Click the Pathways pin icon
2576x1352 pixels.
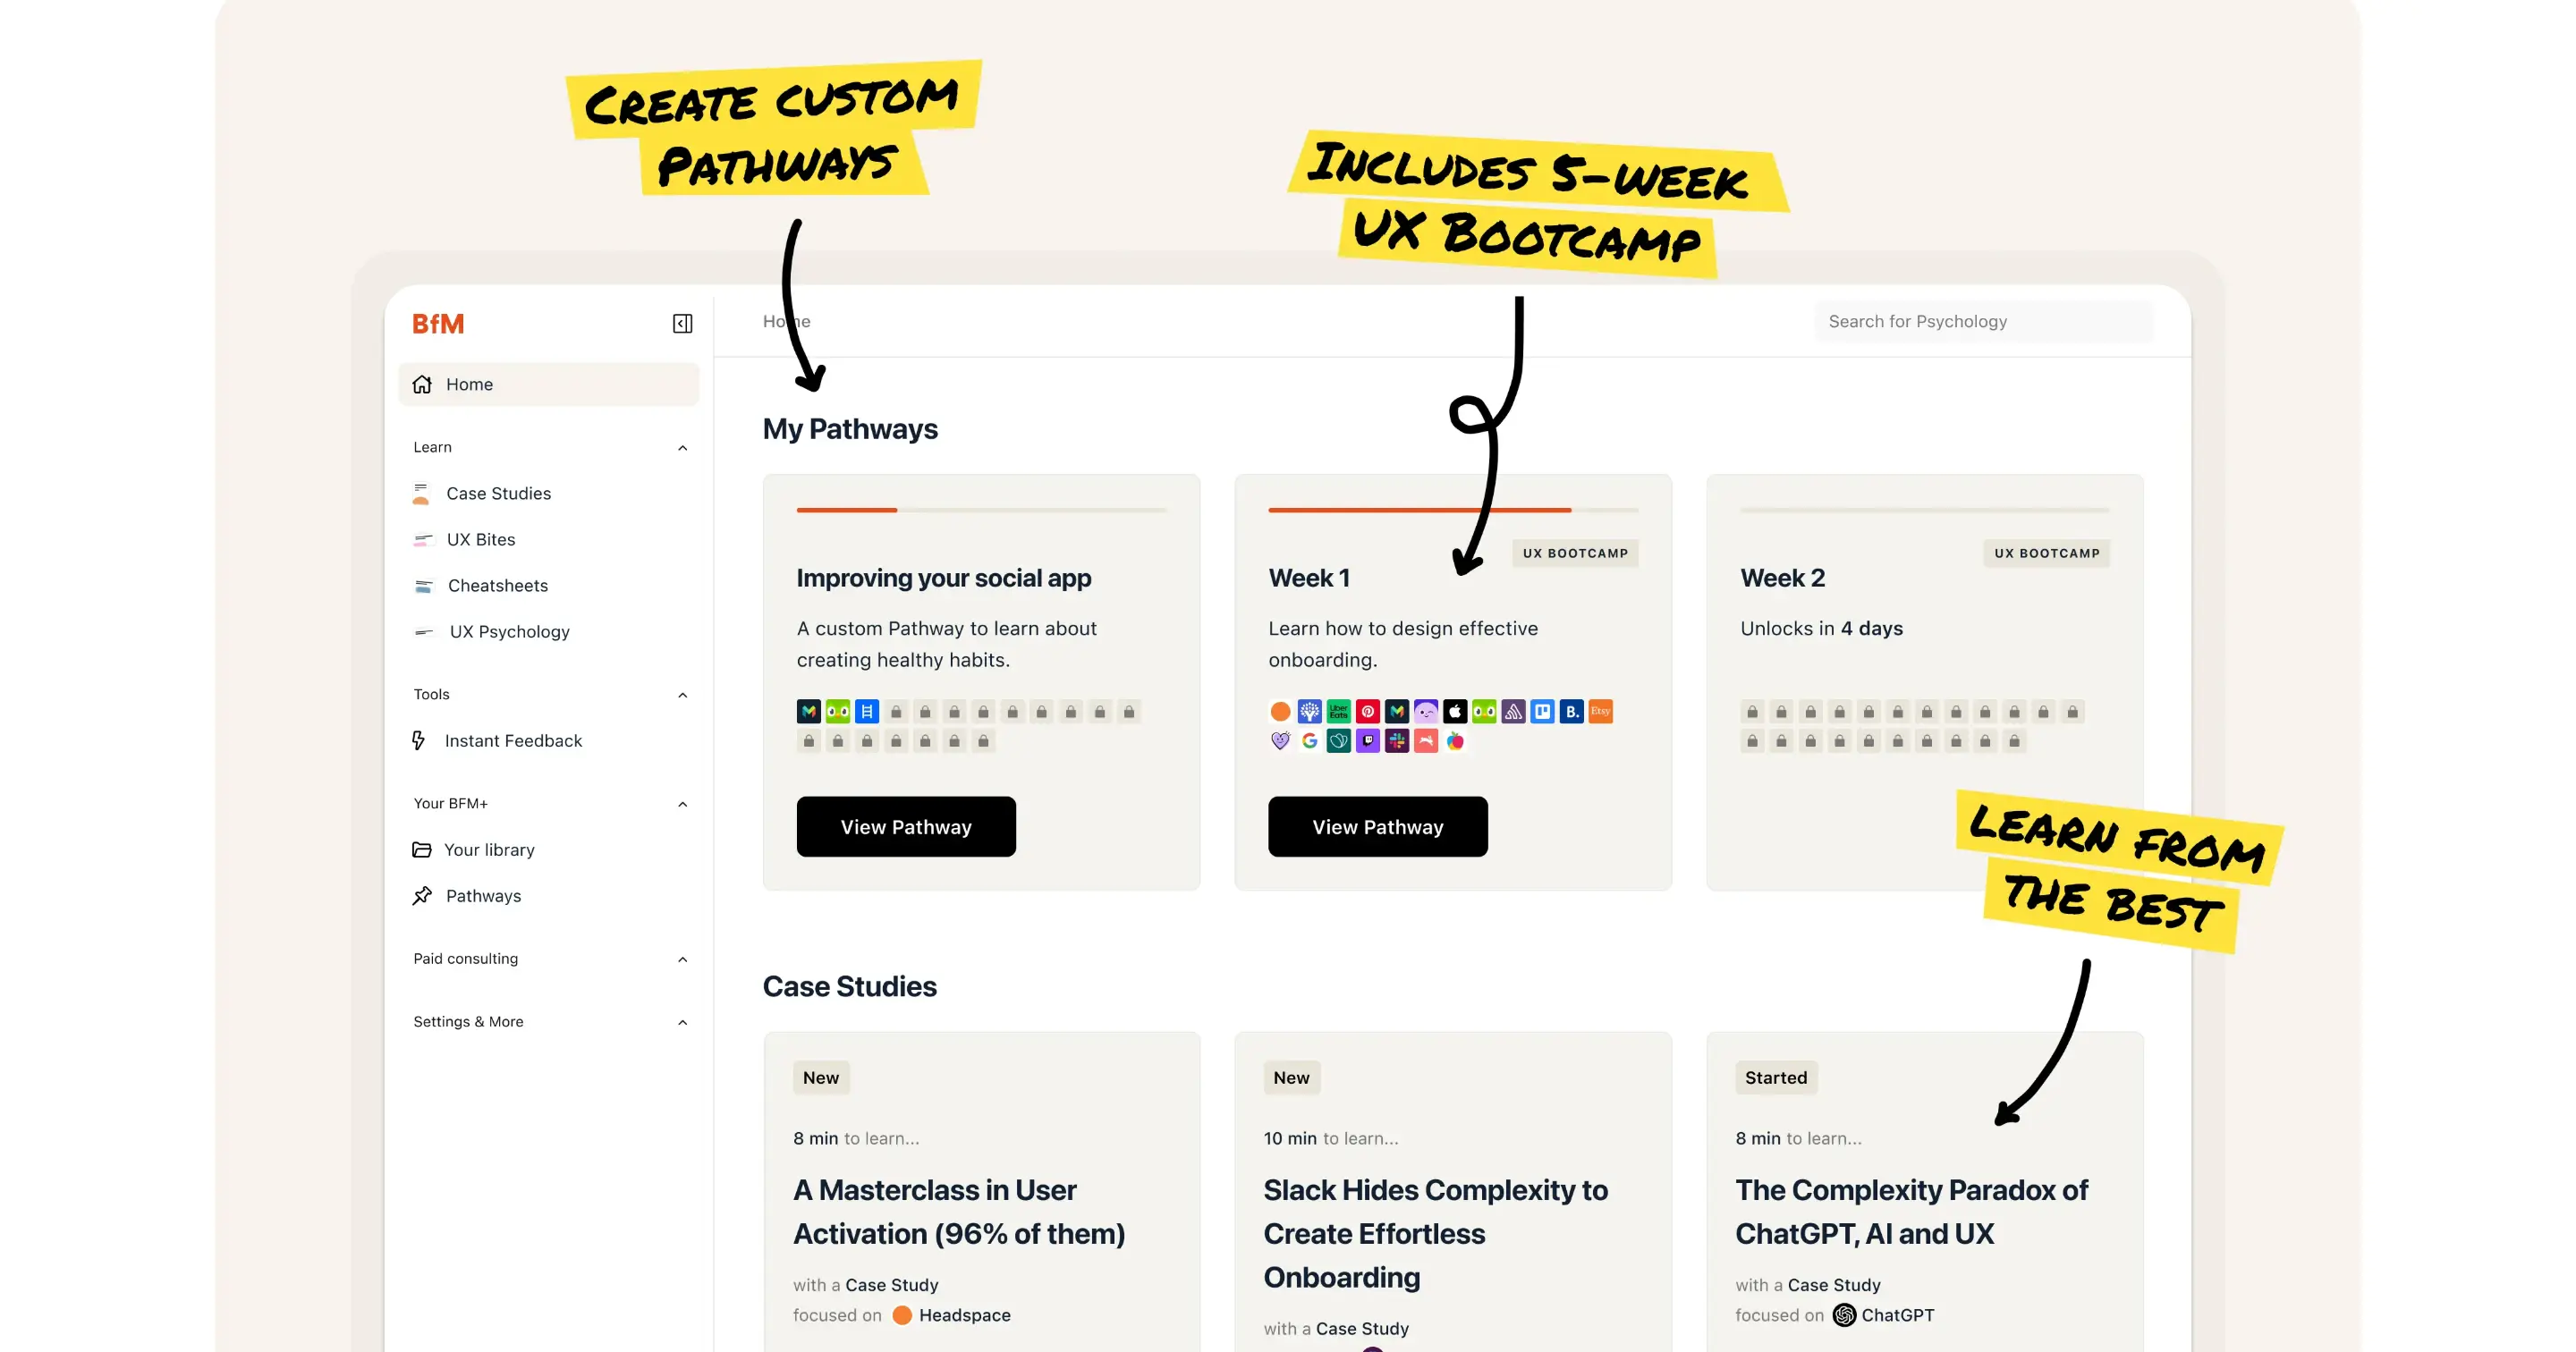[422, 895]
